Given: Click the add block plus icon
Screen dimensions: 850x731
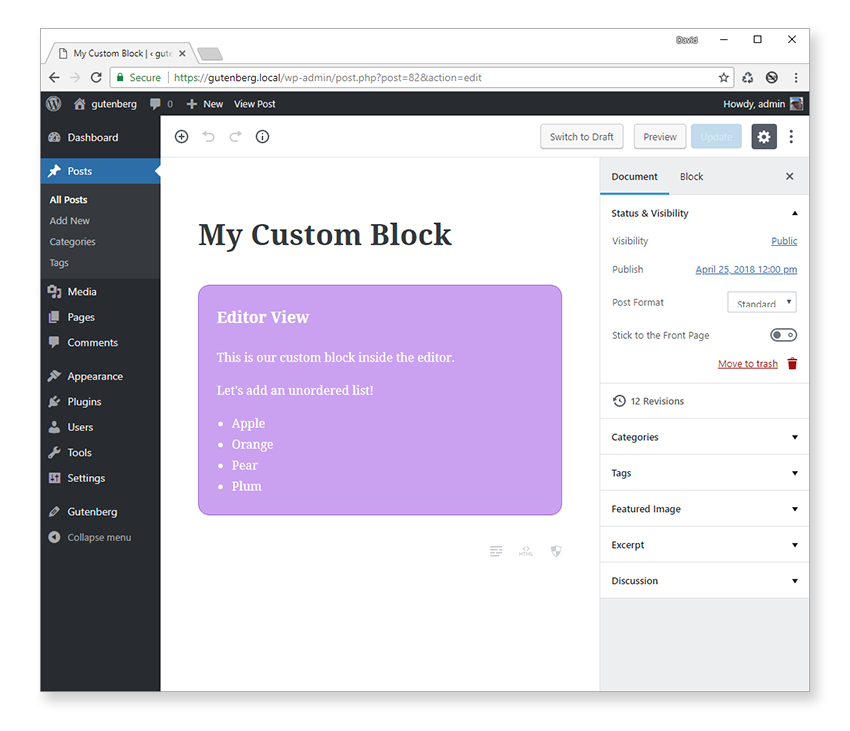Looking at the screenshot, I should click(x=182, y=137).
